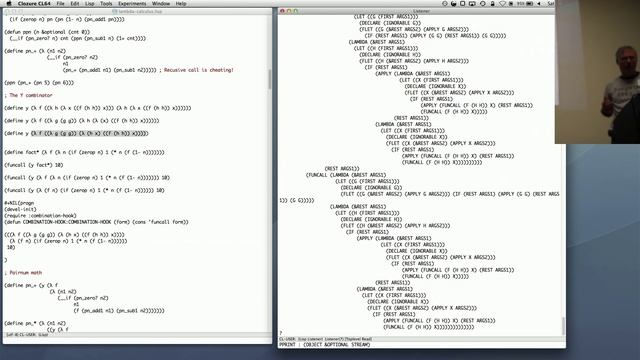Click the '(funcall (y fact*) 10)' line

pyautogui.click(x=34, y=165)
